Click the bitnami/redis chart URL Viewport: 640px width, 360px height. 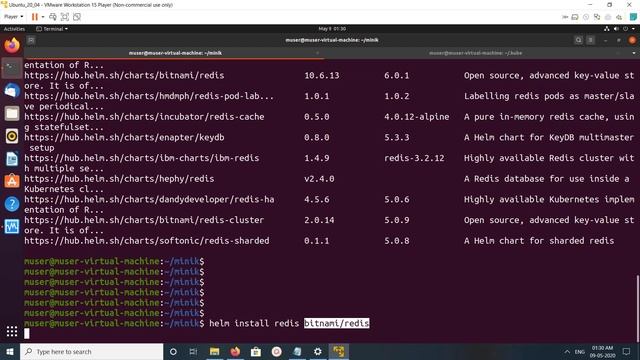(x=124, y=76)
